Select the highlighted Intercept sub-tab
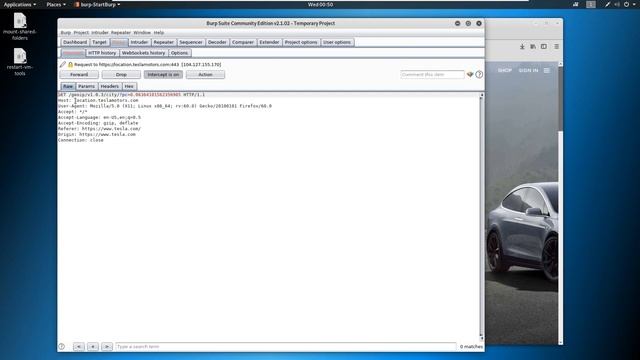Viewport: 640px width, 360px height. [x=73, y=53]
